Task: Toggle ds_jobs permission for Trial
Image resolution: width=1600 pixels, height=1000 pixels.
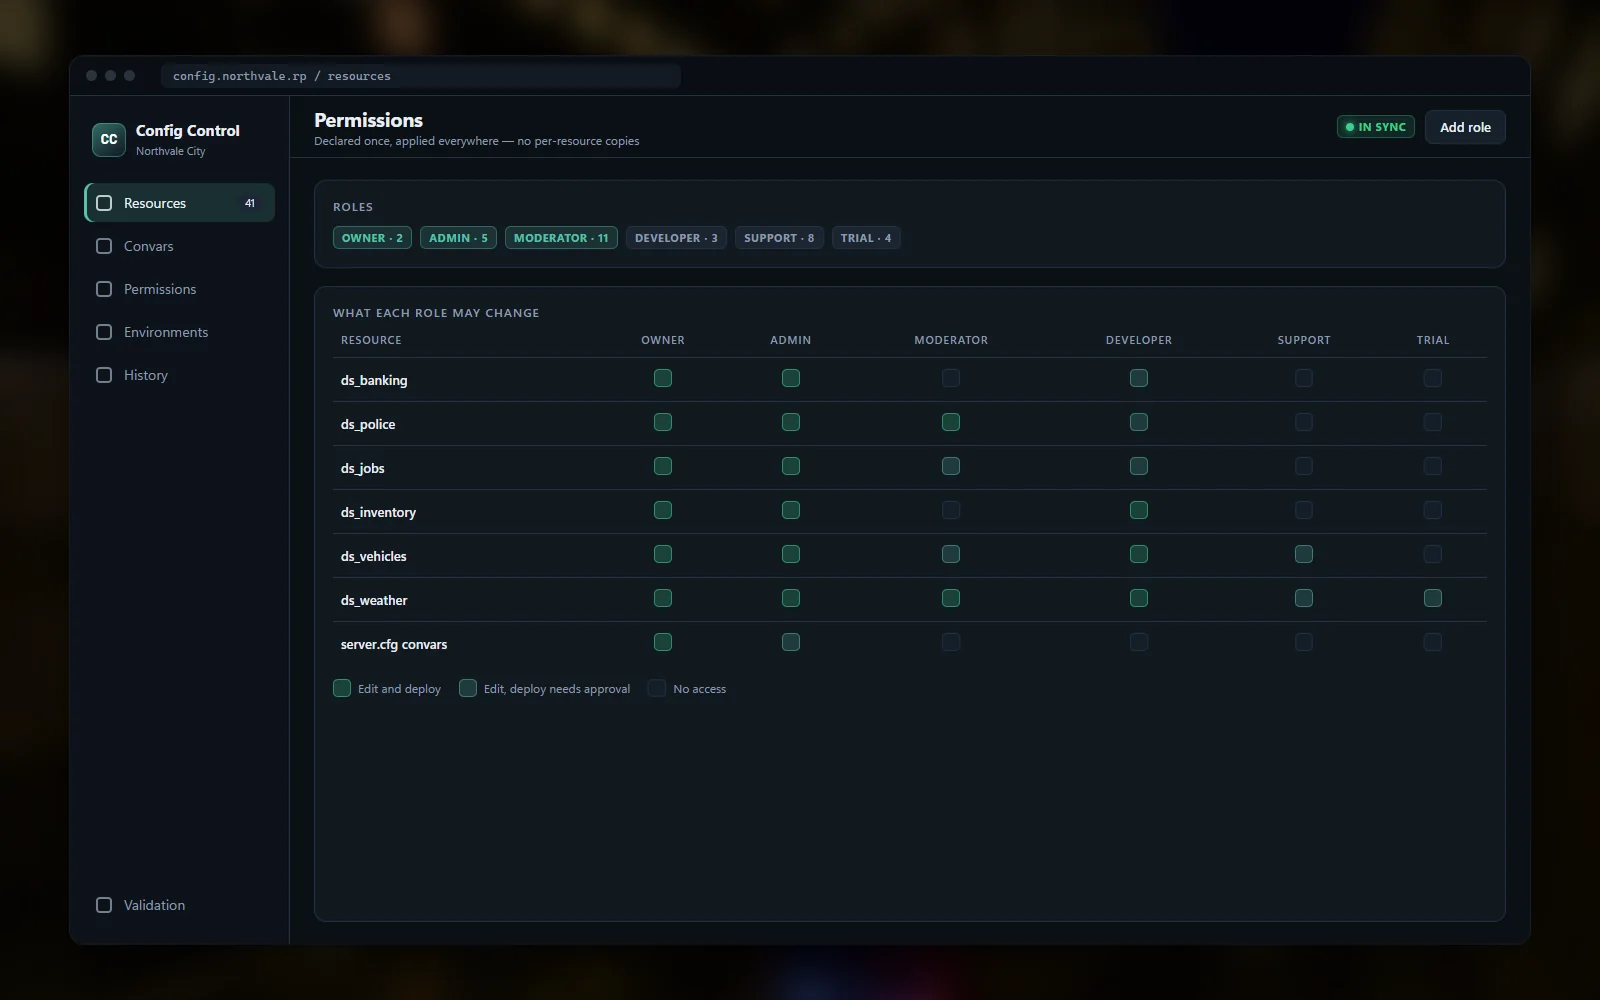Action: [x=1433, y=466]
